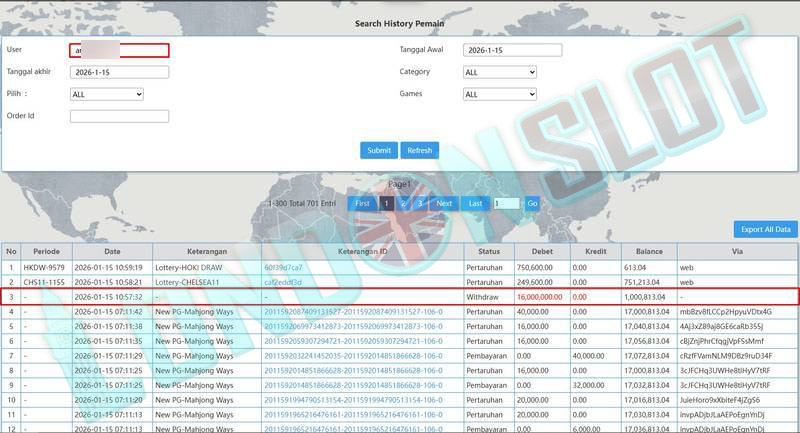Open the Games dropdown
Screen dimensions: 800x433
500,94
